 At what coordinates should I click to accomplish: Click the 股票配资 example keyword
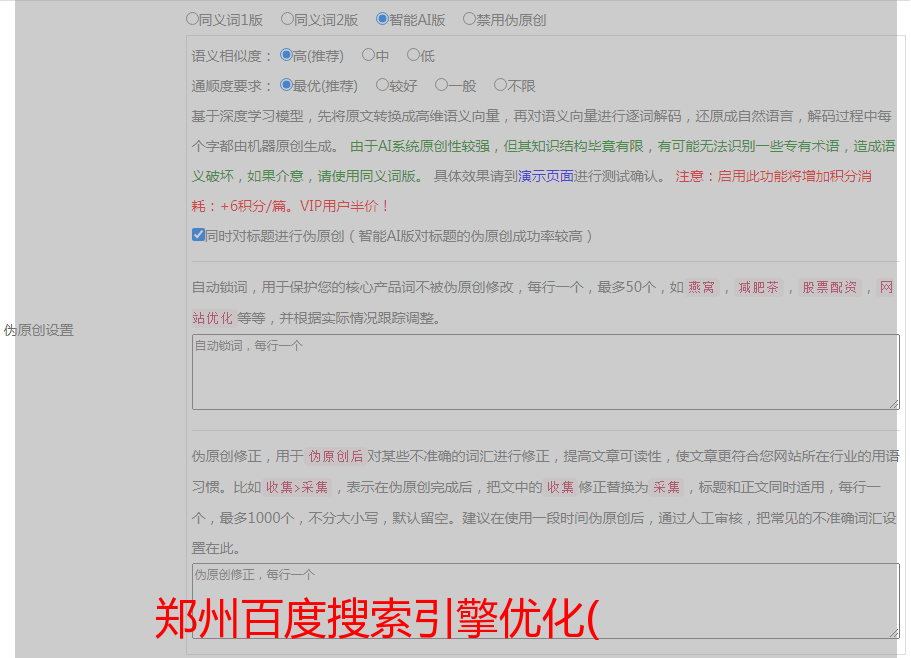(x=830, y=287)
